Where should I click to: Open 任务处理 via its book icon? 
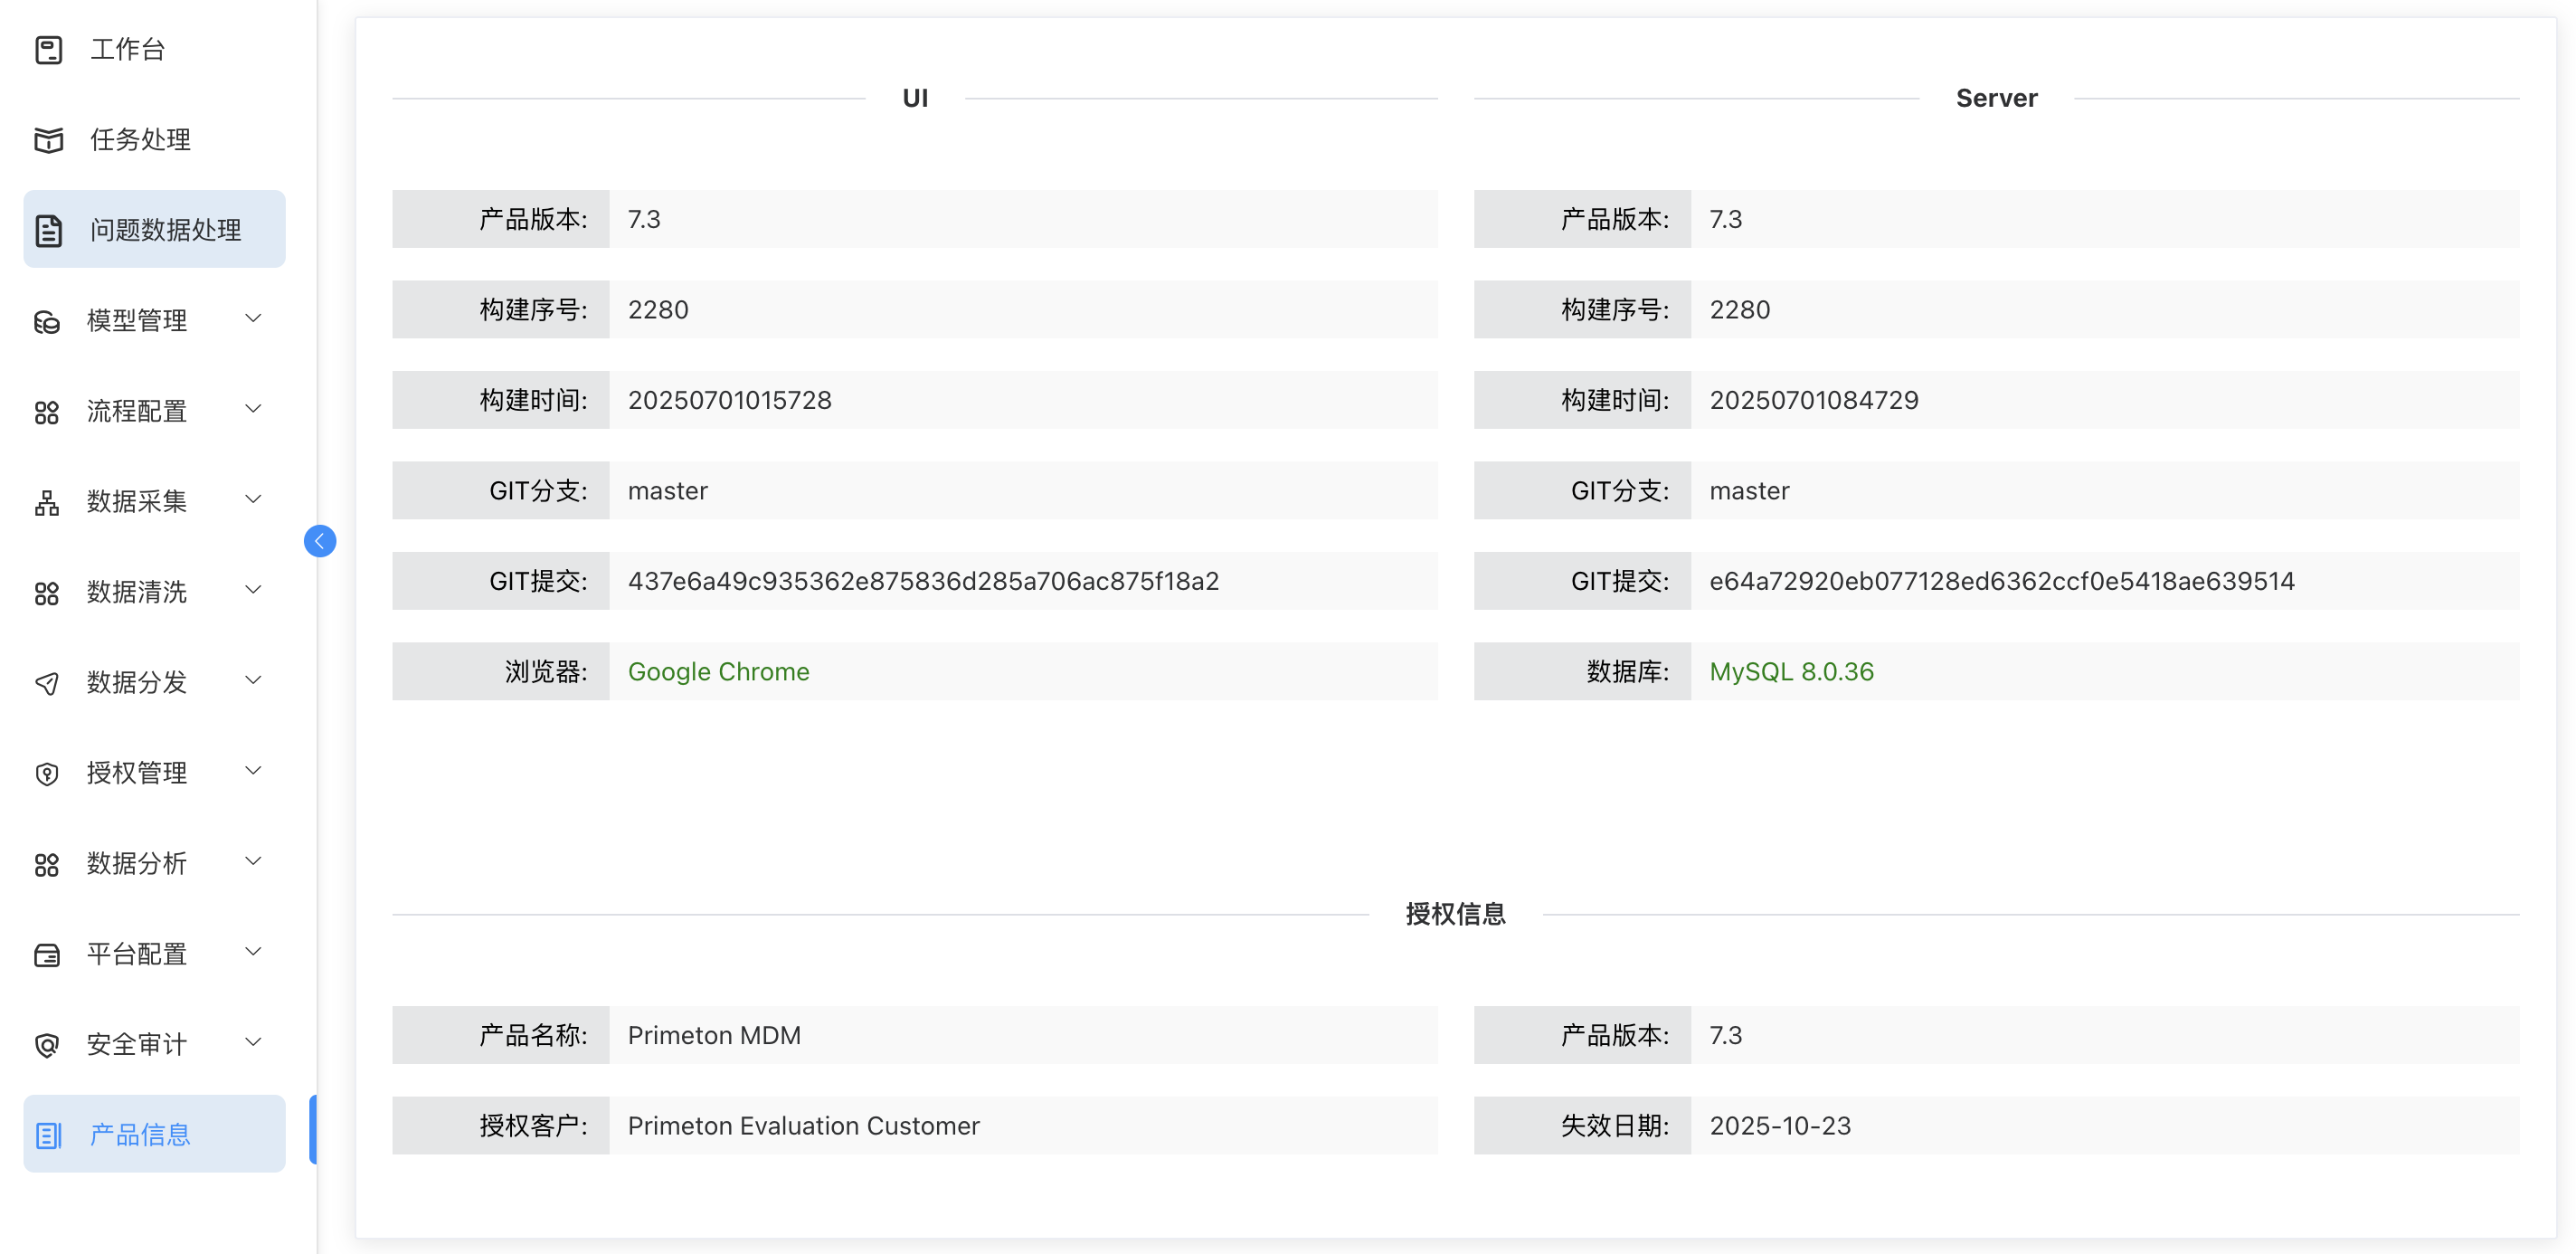coord(48,140)
